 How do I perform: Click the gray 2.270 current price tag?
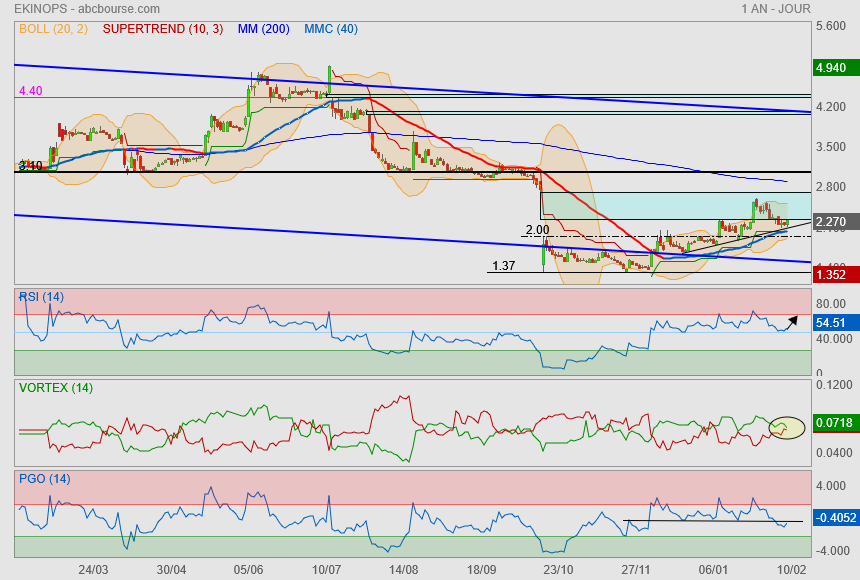click(832, 222)
